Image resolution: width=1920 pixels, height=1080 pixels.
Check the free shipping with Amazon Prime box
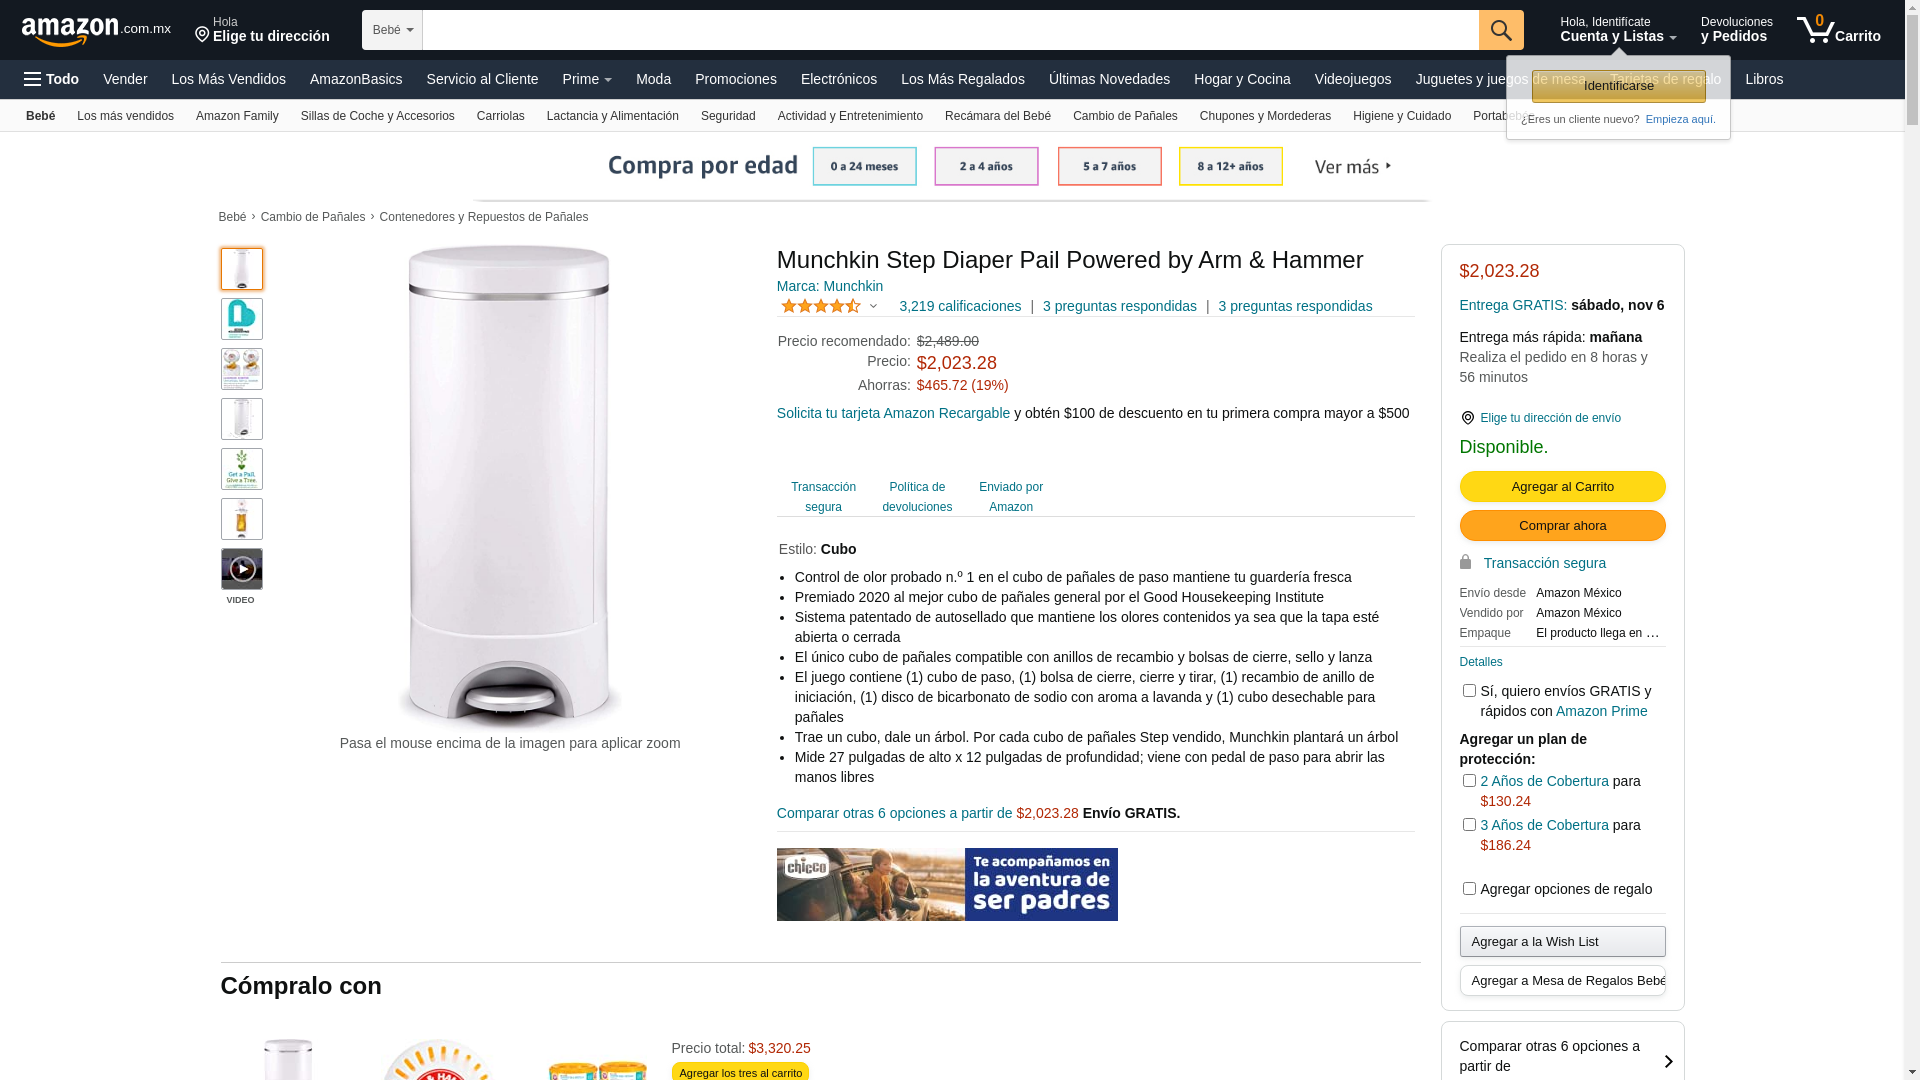pyautogui.click(x=1469, y=691)
